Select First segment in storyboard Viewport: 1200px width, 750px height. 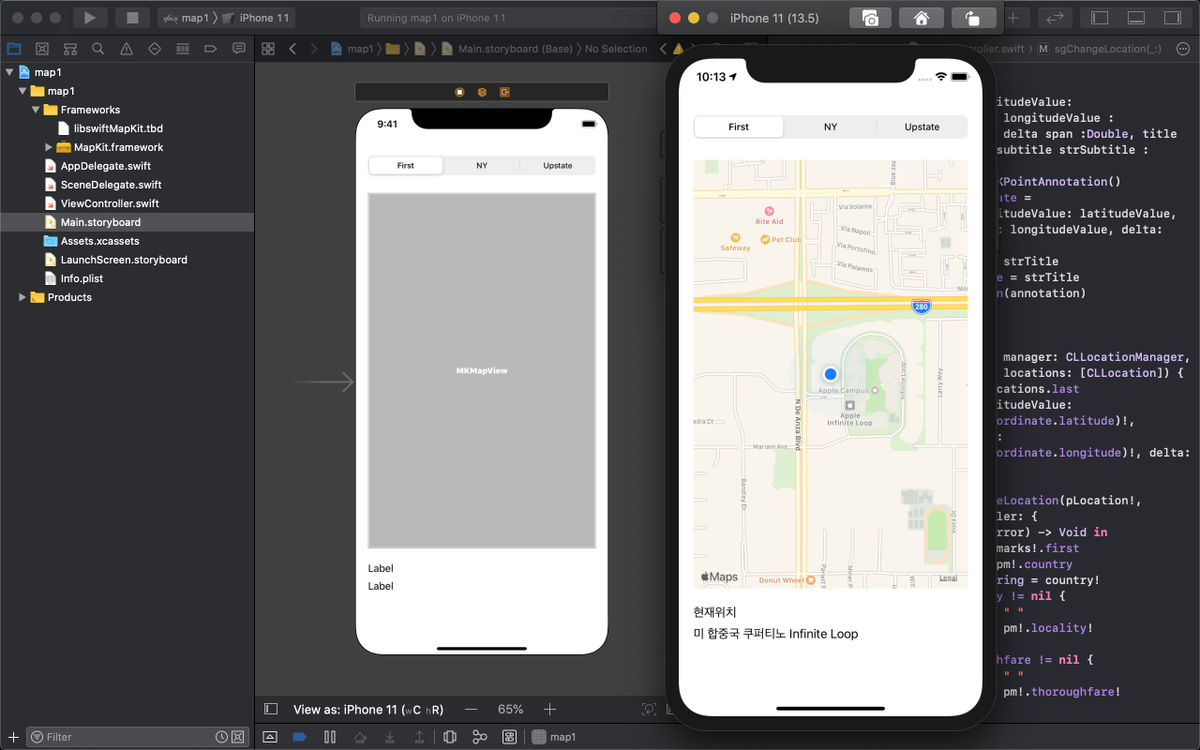click(x=405, y=166)
